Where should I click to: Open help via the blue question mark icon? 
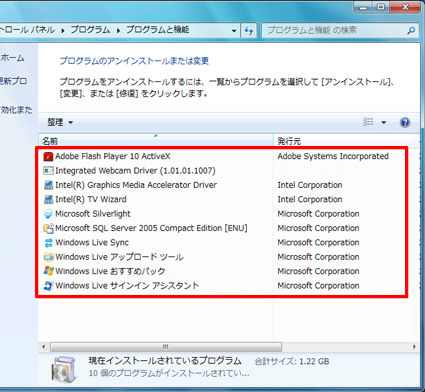coord(405,122)
